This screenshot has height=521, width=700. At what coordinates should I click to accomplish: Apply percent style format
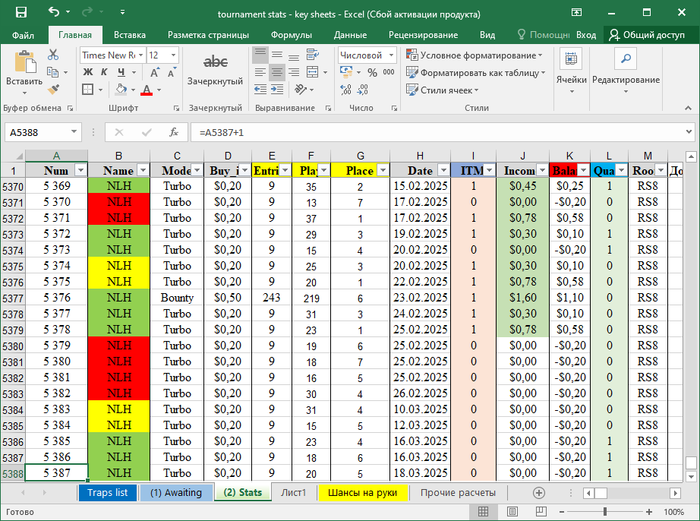tap(372, 72)
